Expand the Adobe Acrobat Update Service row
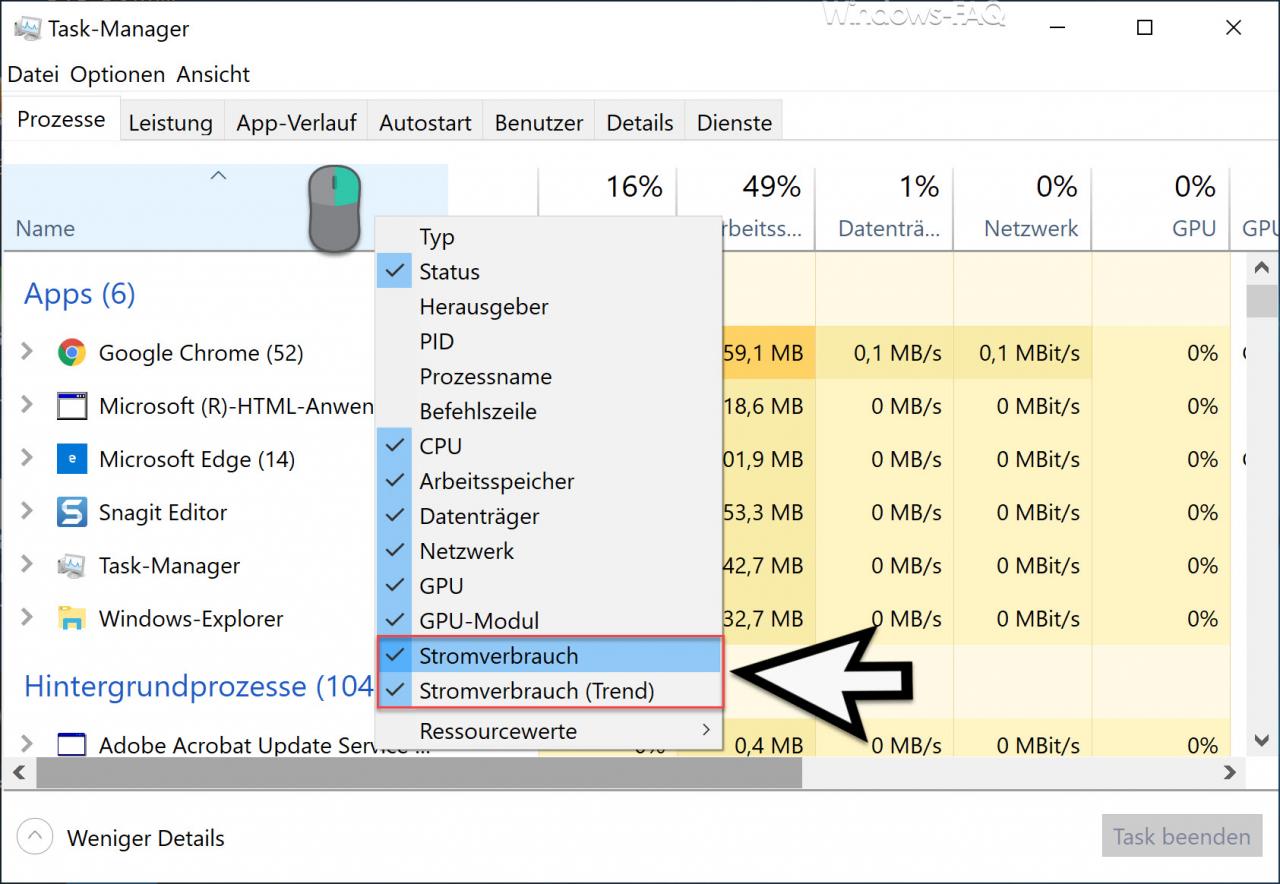The image size is (1280, 884). [27, 744]
